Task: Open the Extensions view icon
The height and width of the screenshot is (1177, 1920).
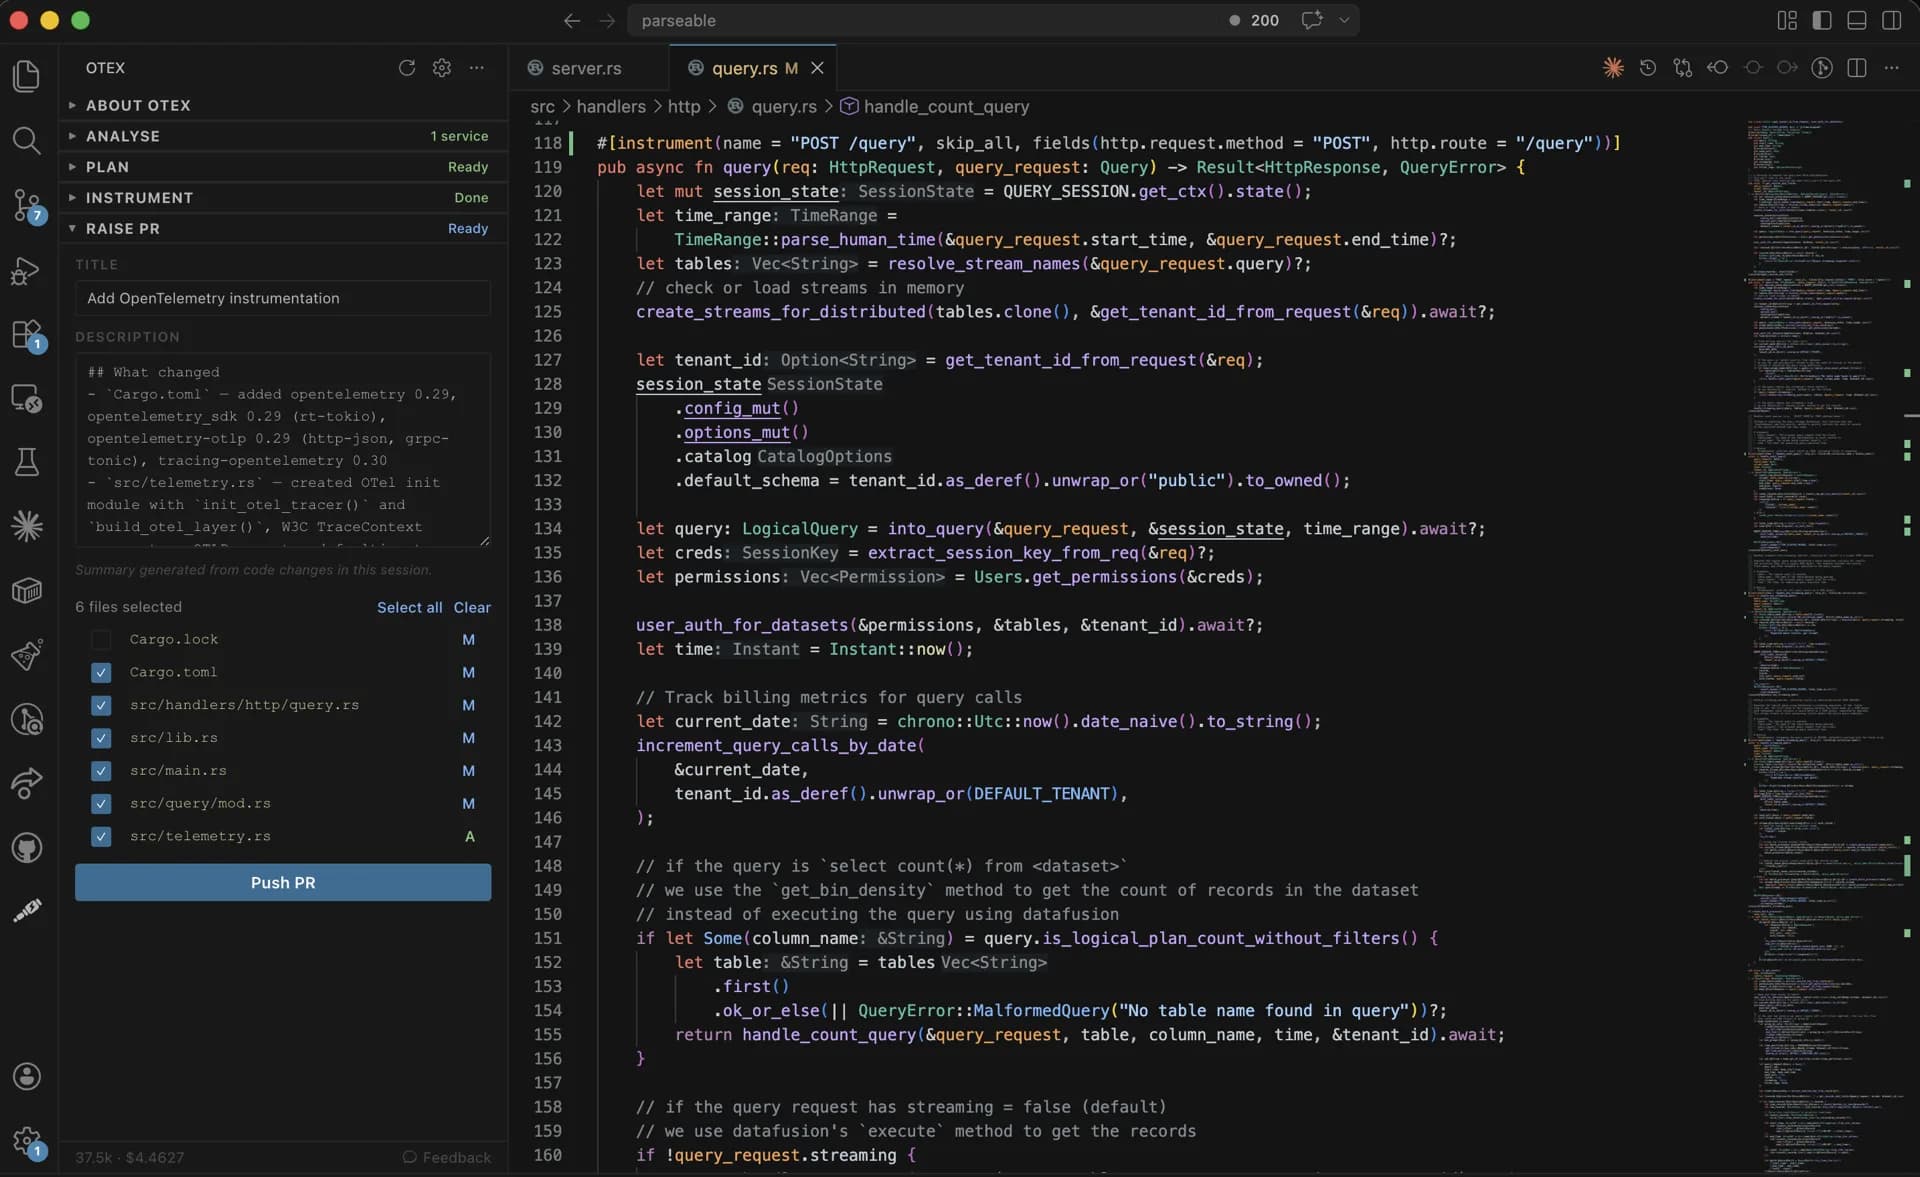Action: point(27,334)
